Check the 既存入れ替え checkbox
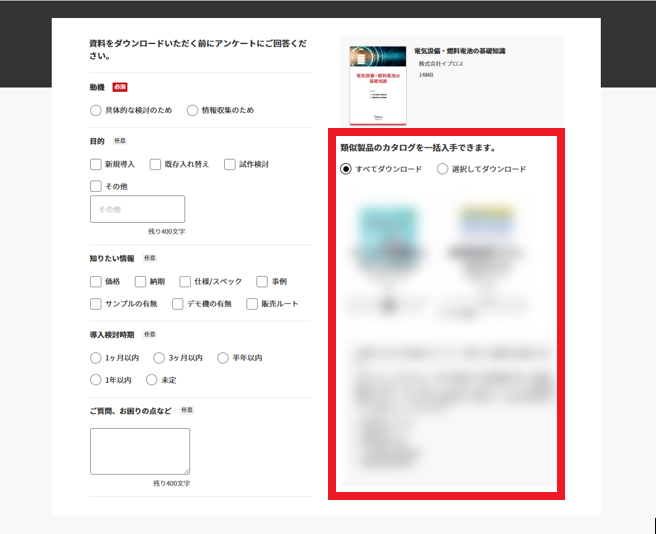 point(155,164)
